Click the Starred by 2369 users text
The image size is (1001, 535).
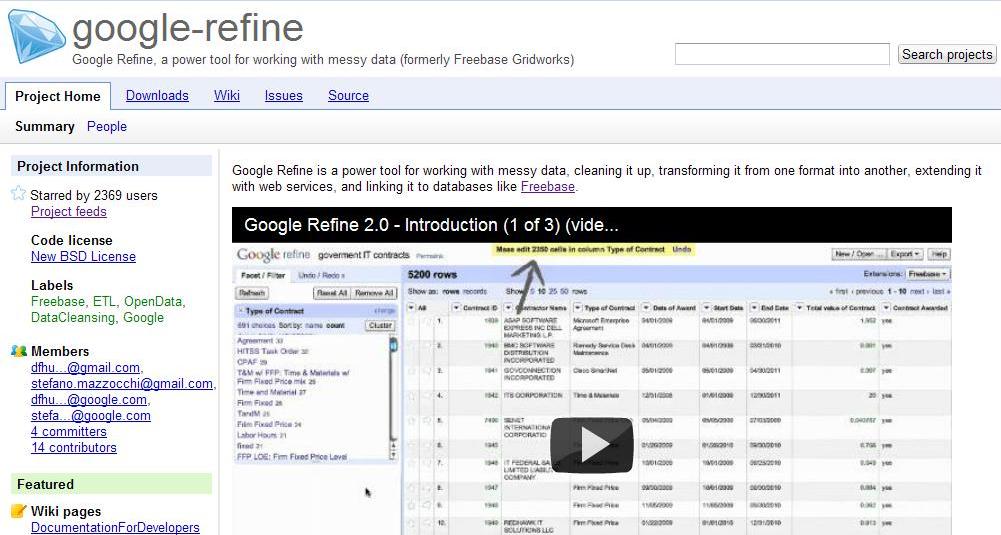(x=94, y=195)
